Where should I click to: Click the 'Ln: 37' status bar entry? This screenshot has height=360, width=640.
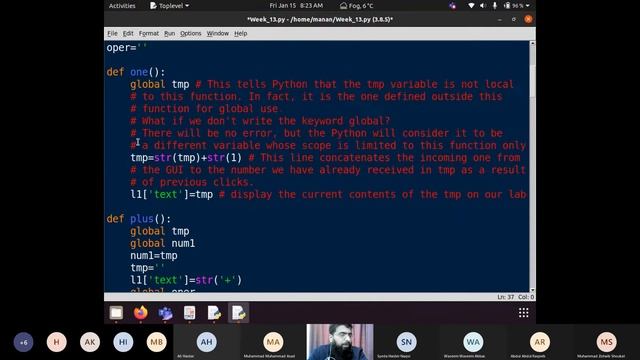click(x=506, y=297)
